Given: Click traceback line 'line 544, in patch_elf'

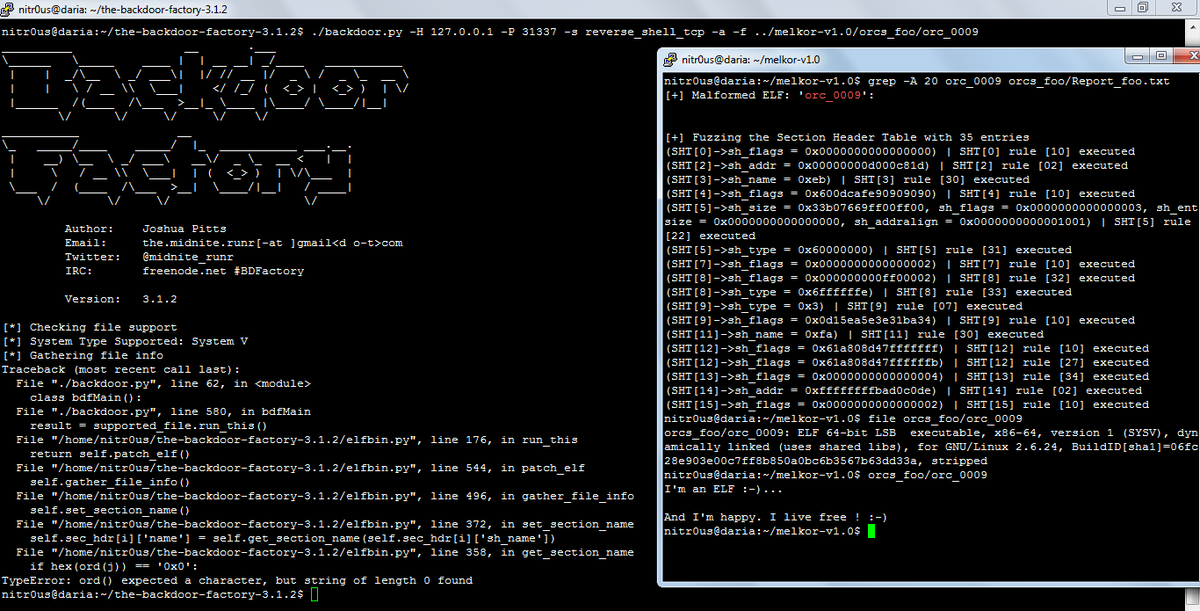Looking at the screenshot, I should point(300,467).
